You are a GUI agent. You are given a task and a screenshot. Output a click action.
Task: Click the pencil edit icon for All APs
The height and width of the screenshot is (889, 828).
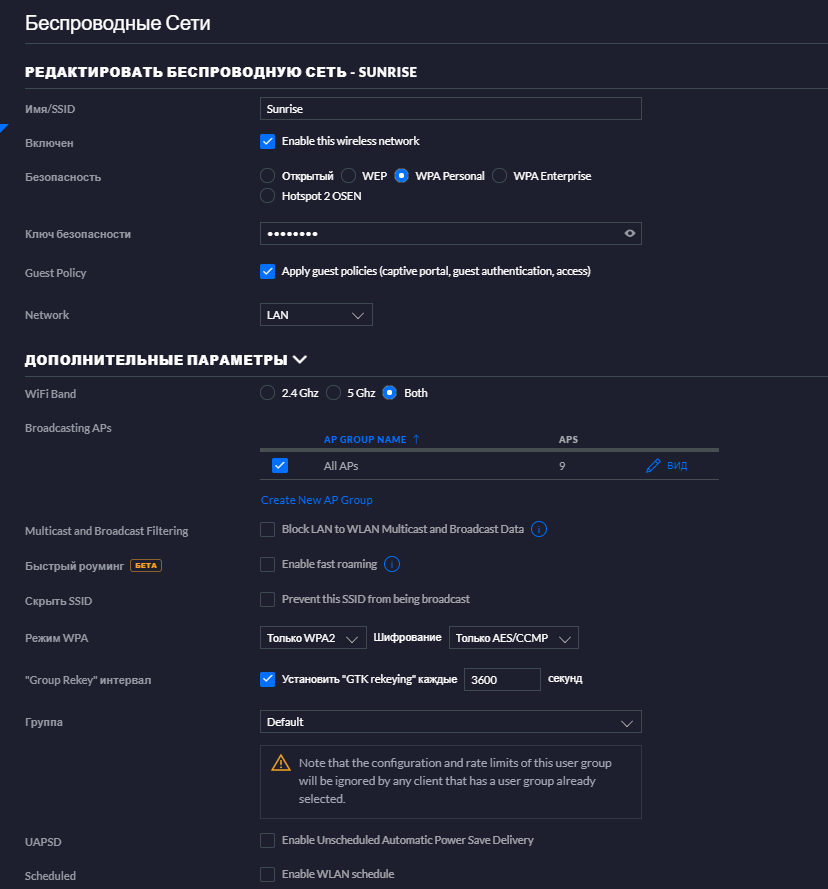point(653,465)
